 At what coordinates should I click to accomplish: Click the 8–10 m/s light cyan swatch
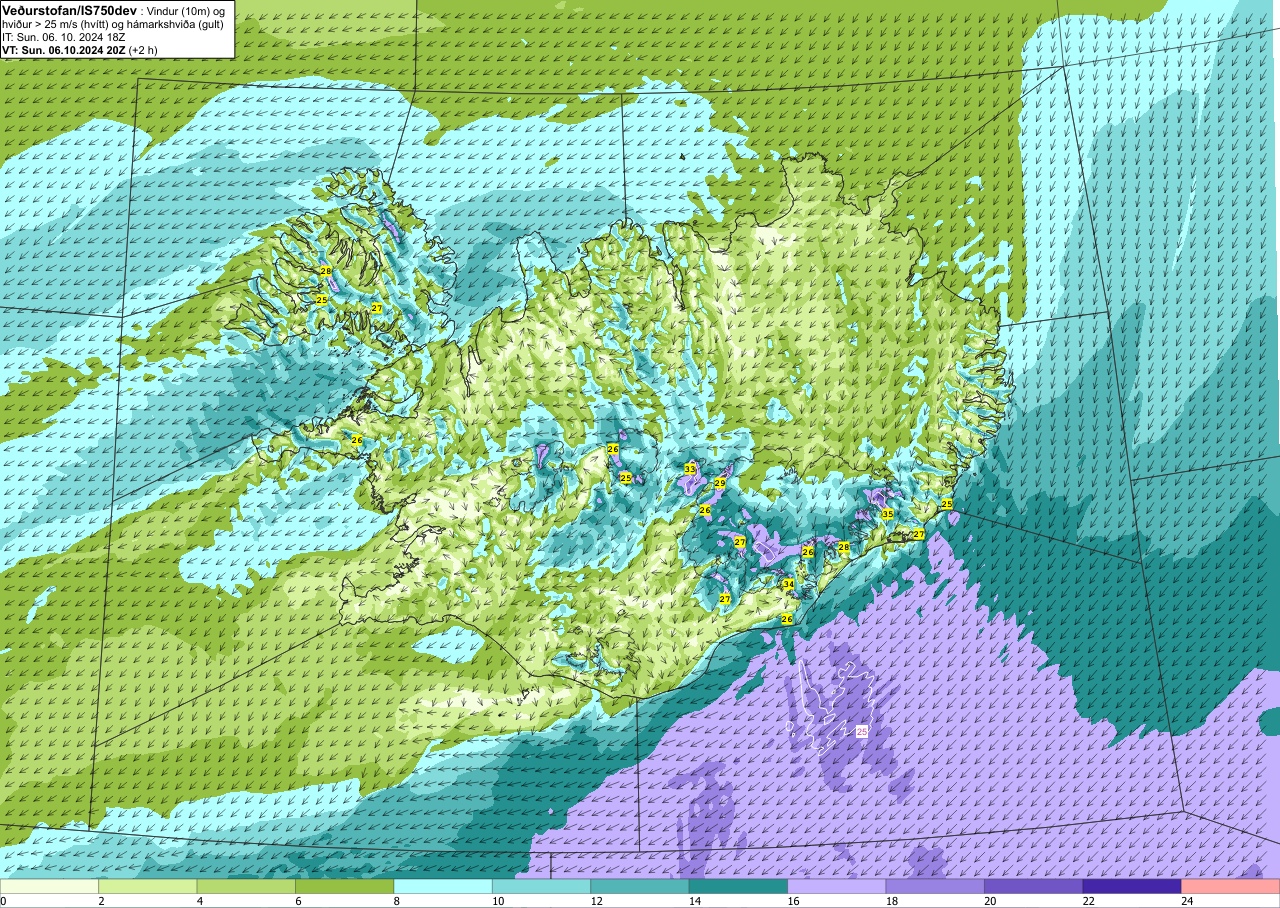[x=443, y=886]
